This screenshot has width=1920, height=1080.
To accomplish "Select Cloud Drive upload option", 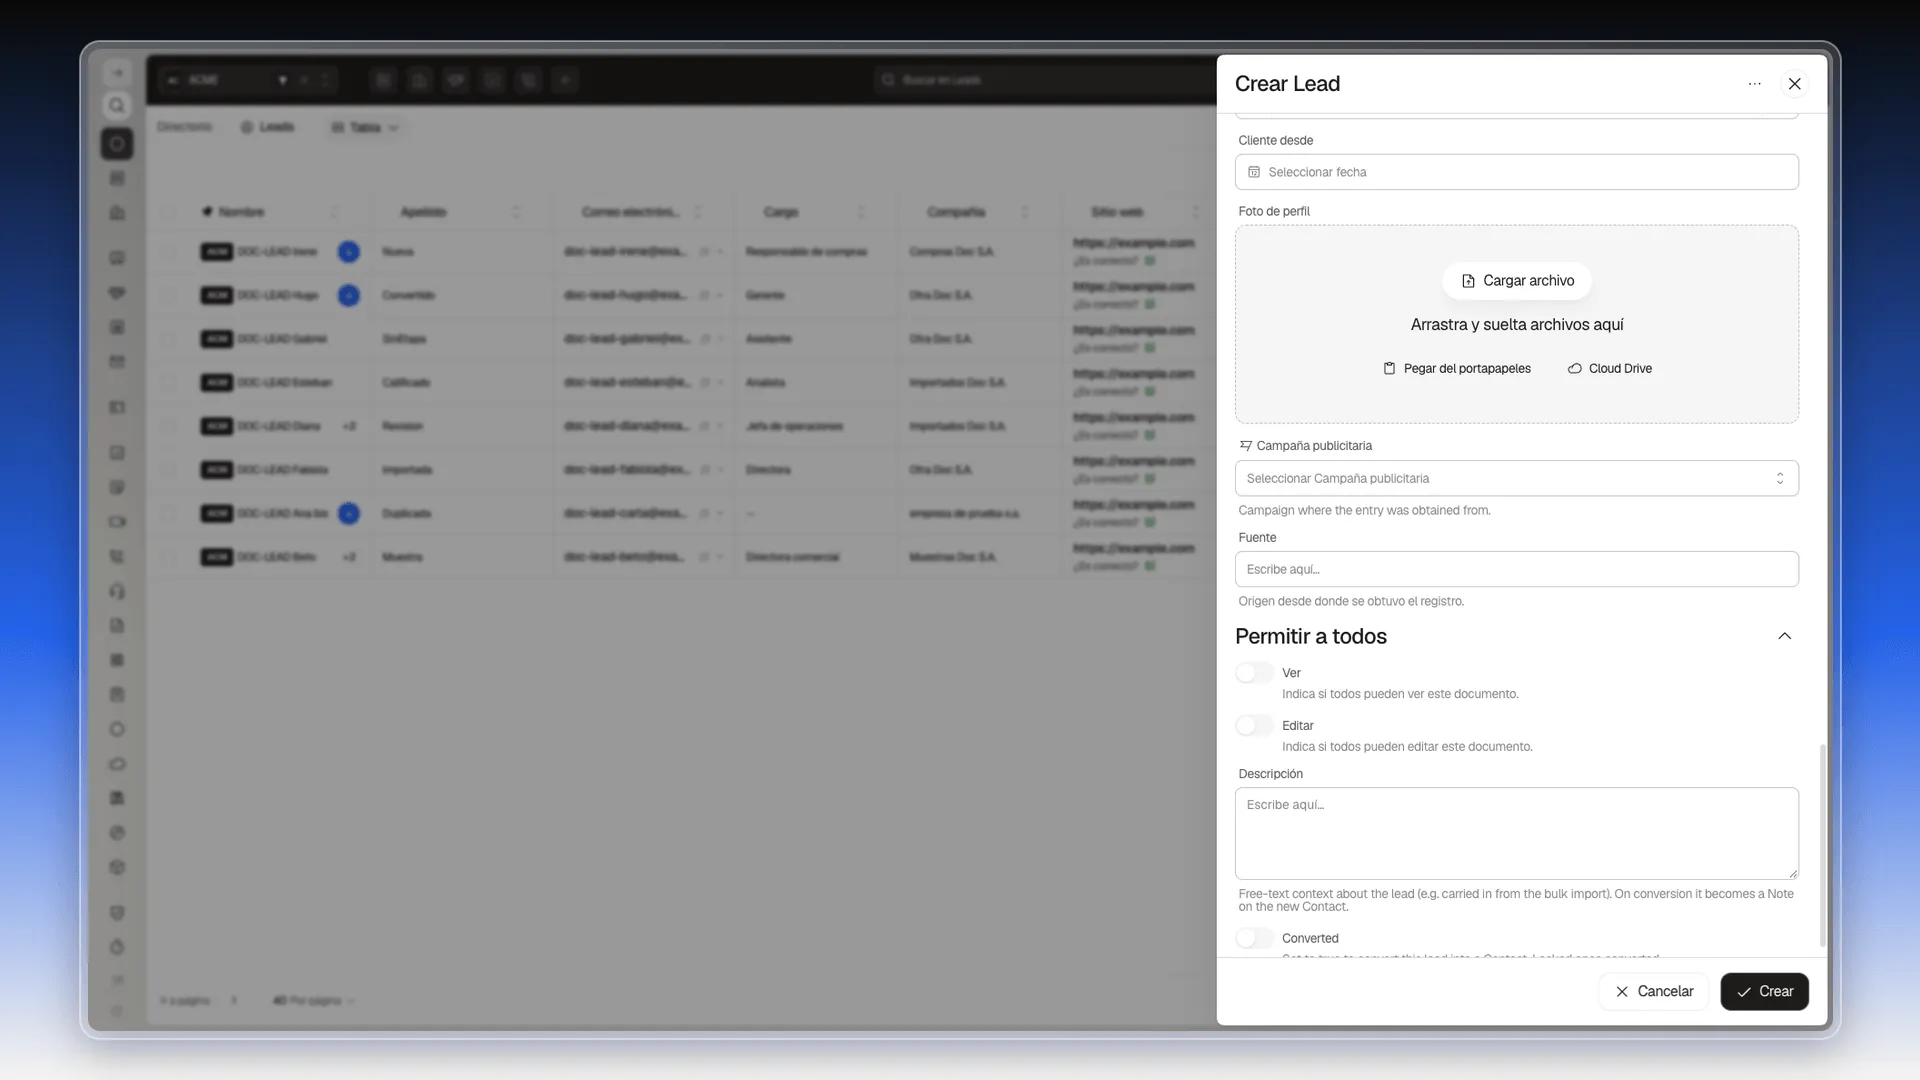I will [1609, 369].
